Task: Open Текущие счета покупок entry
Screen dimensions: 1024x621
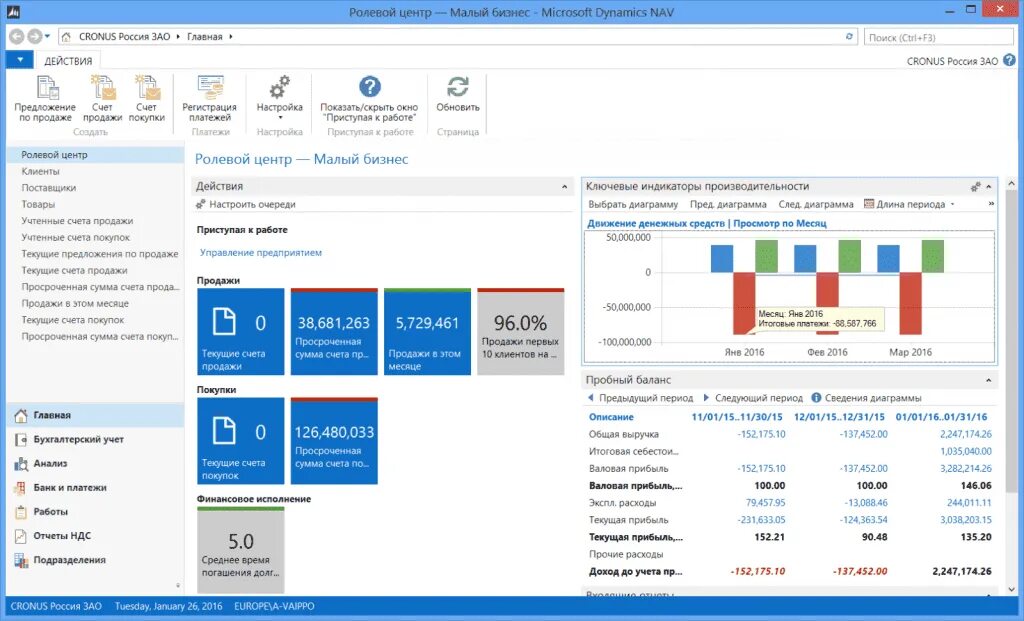Action: pos(72,320)
